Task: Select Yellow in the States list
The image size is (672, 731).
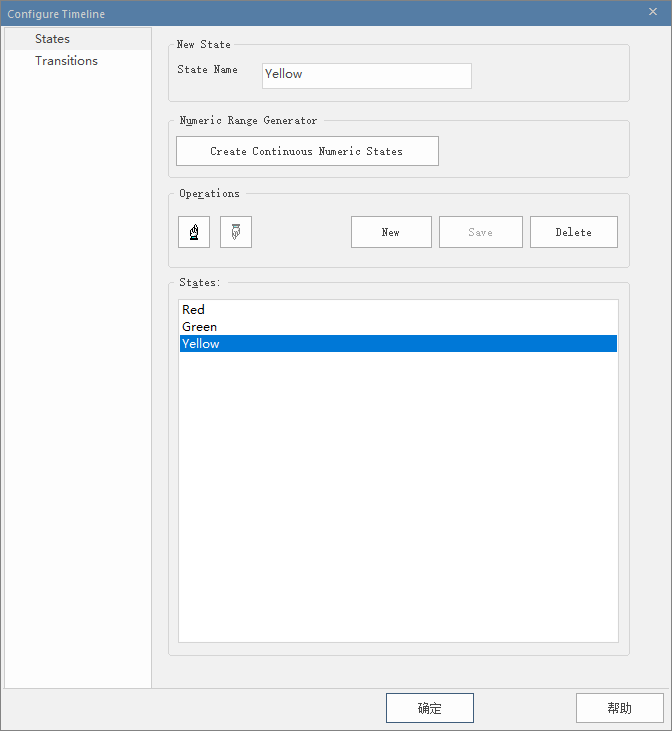Action: click(398, 344)
